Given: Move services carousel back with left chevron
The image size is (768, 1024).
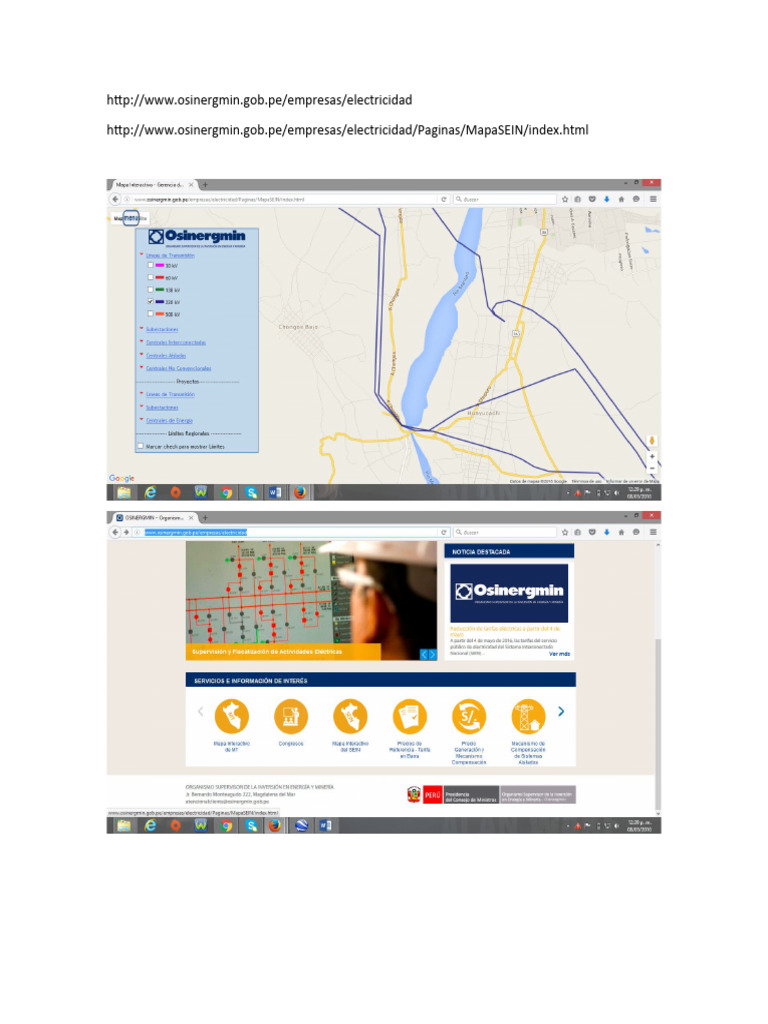Looking at the screenshot, I should pyautogui.click(x=200, y=712).
